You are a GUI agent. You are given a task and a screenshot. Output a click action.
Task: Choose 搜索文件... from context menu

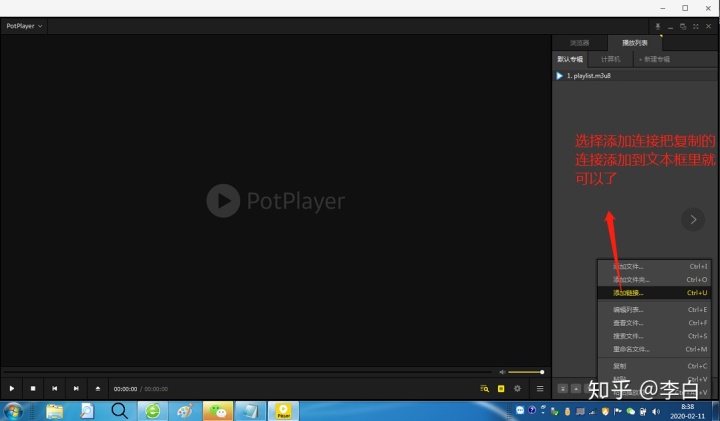click(x=654, y=336)
